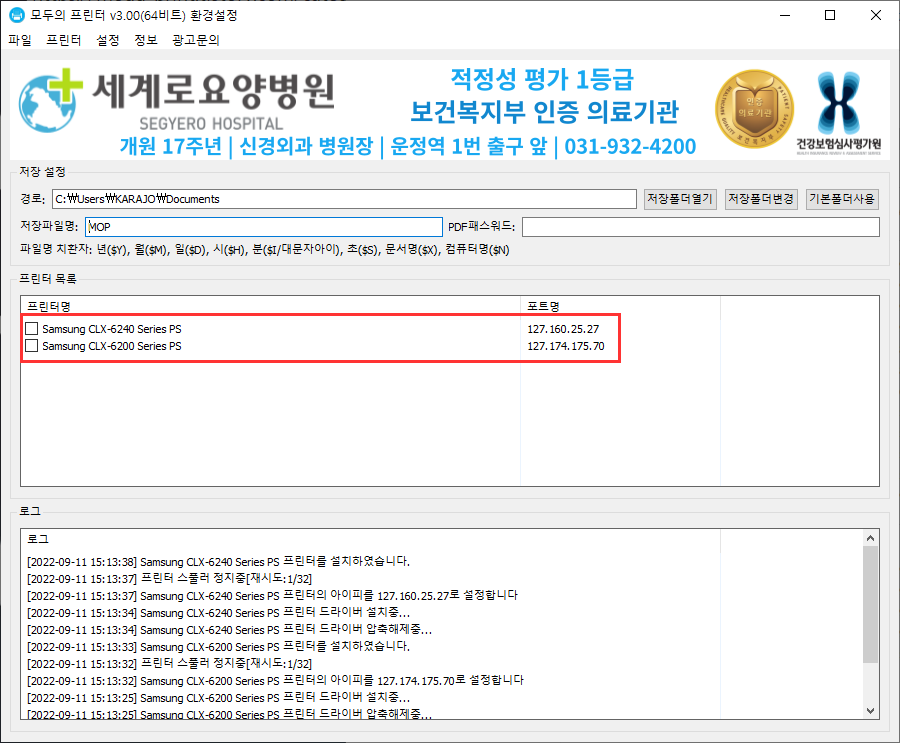Open the 파일 menu
Viewport: 900px width, 743px height.
[19, 41]
